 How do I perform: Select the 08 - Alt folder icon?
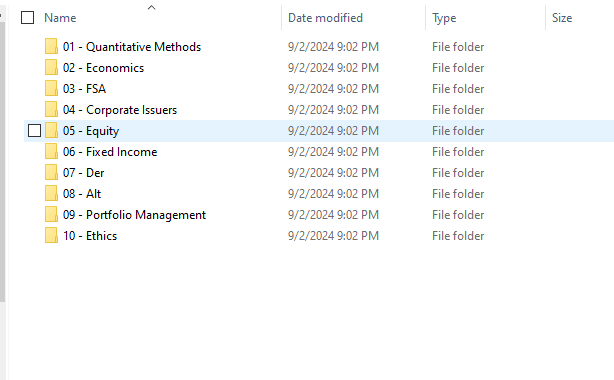[x=51, y=194]
